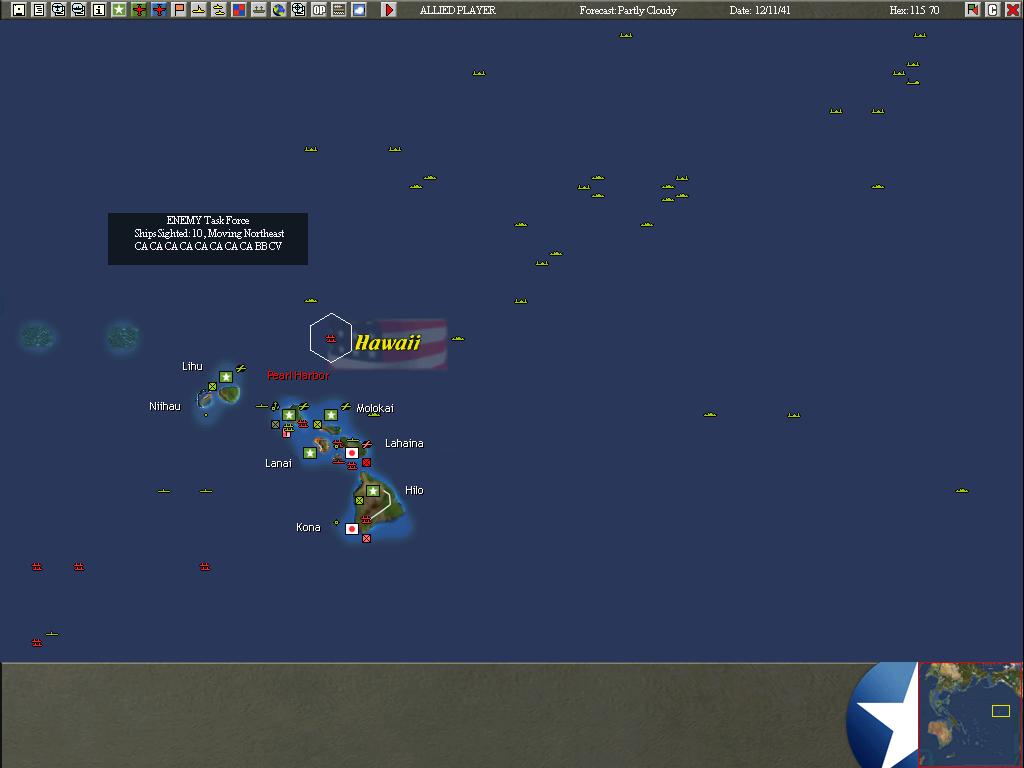Viewport: 1024px width, 768px height.
Task: Click the red arrow to advance turn
Action: pyautogui.click(x=388, y=9)
